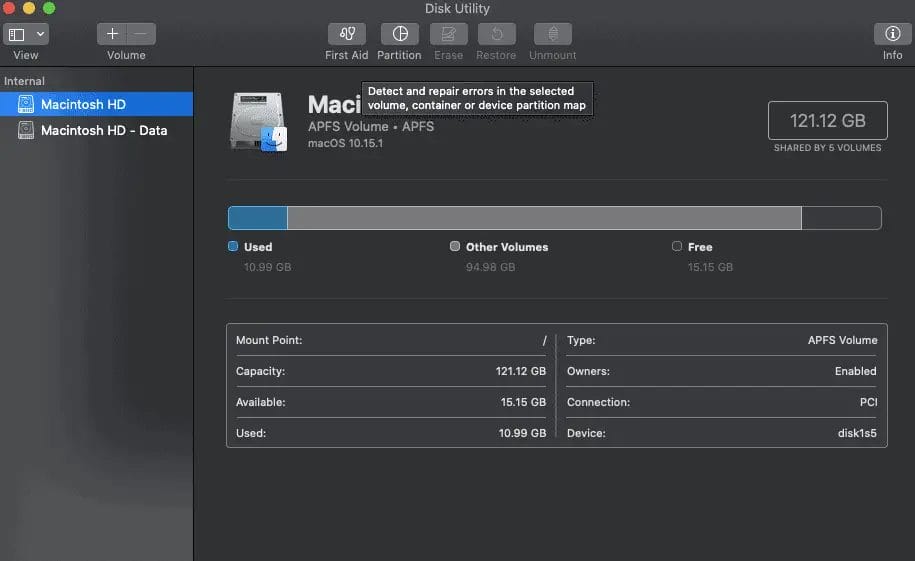Click the Internal sidebar header
The height and width of the screenshot is (561, 915).
click(24, 81)
